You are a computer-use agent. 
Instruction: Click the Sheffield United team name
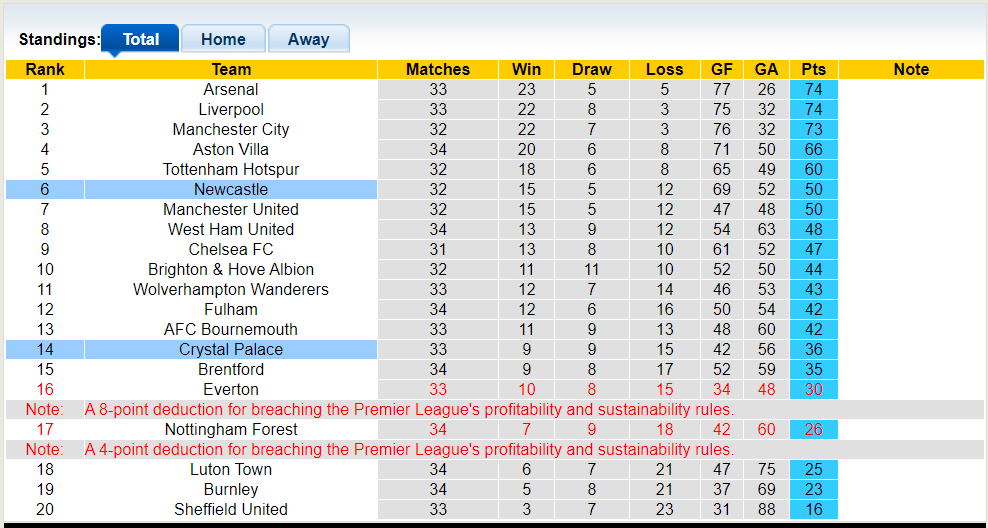231,509
